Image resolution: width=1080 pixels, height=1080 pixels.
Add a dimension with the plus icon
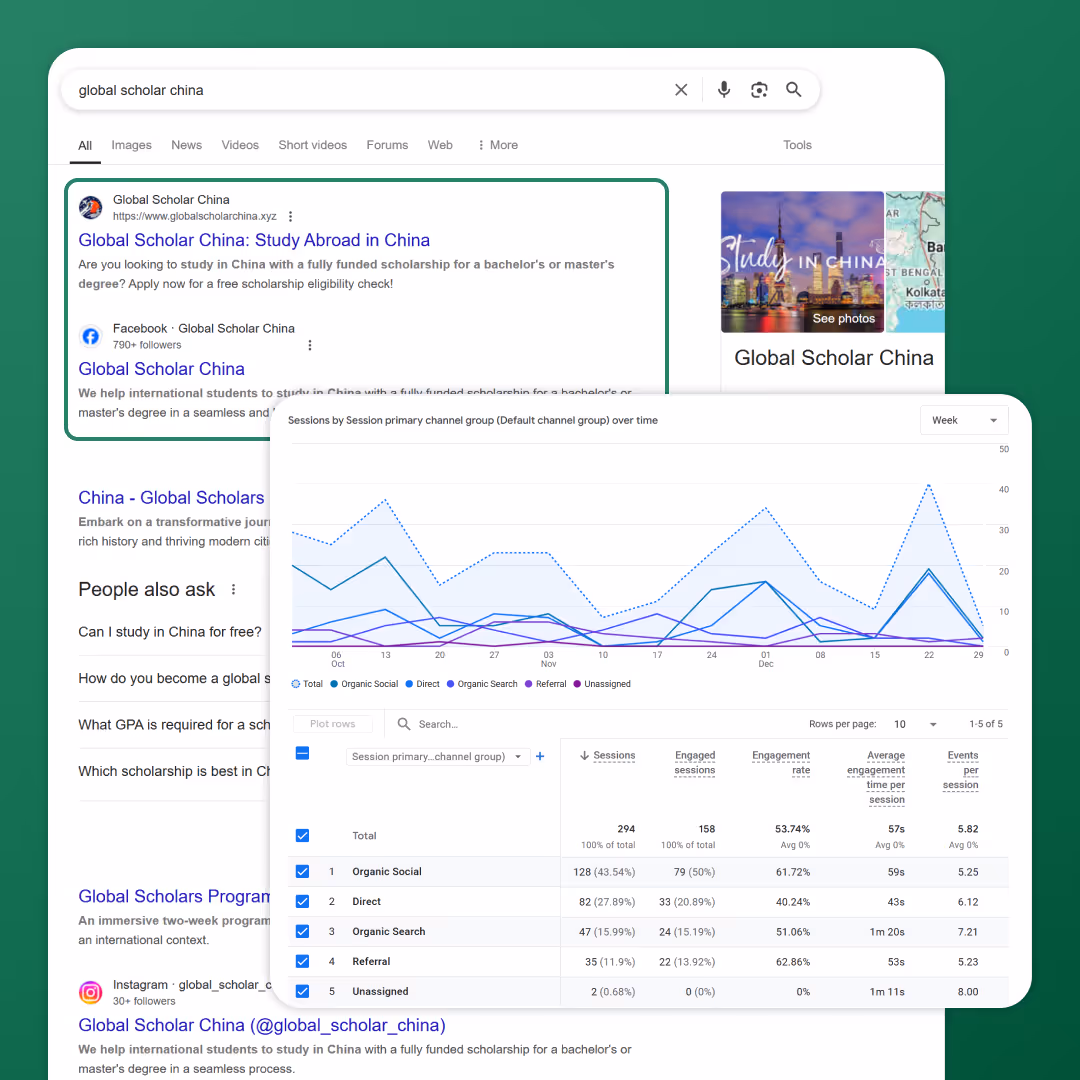(540, 756)
